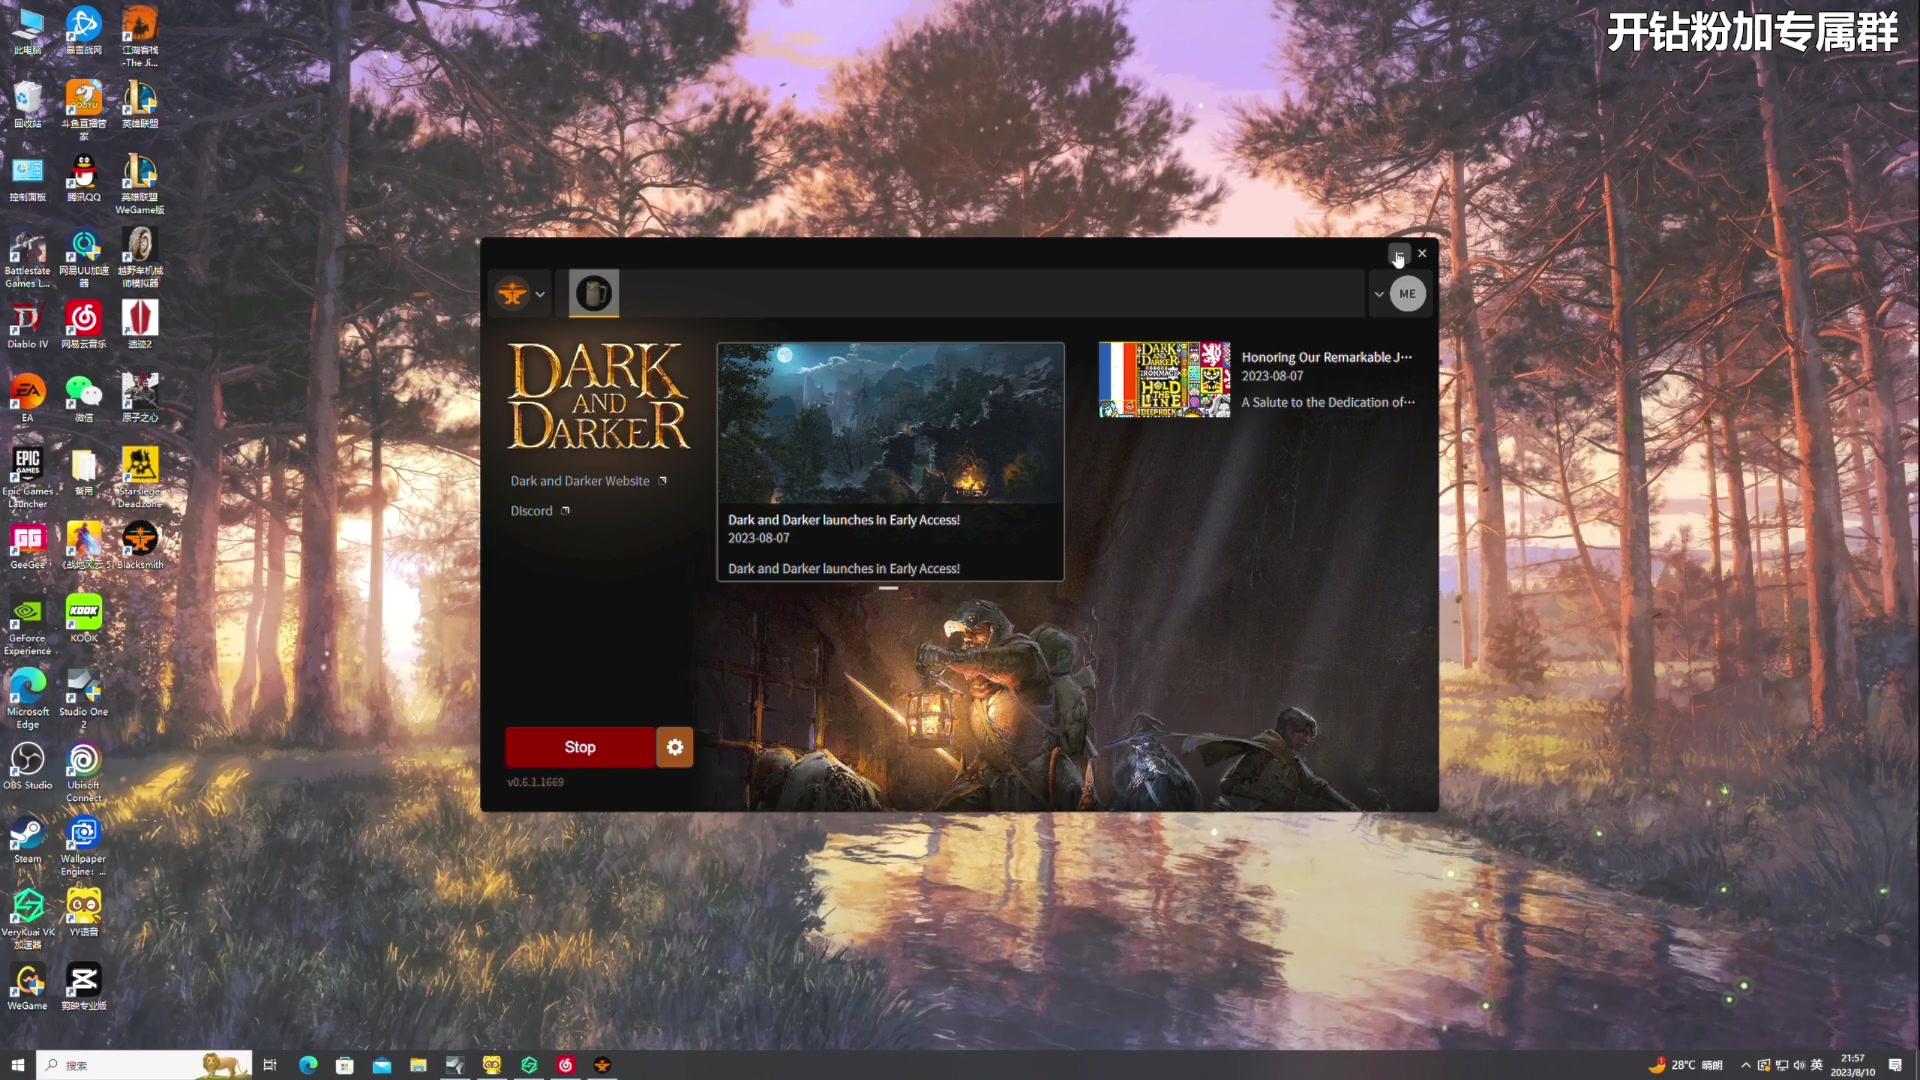Open Starsiege Deadzone desktop icon
This screenshot has height=1080, width=1920.
coord(140,478)
